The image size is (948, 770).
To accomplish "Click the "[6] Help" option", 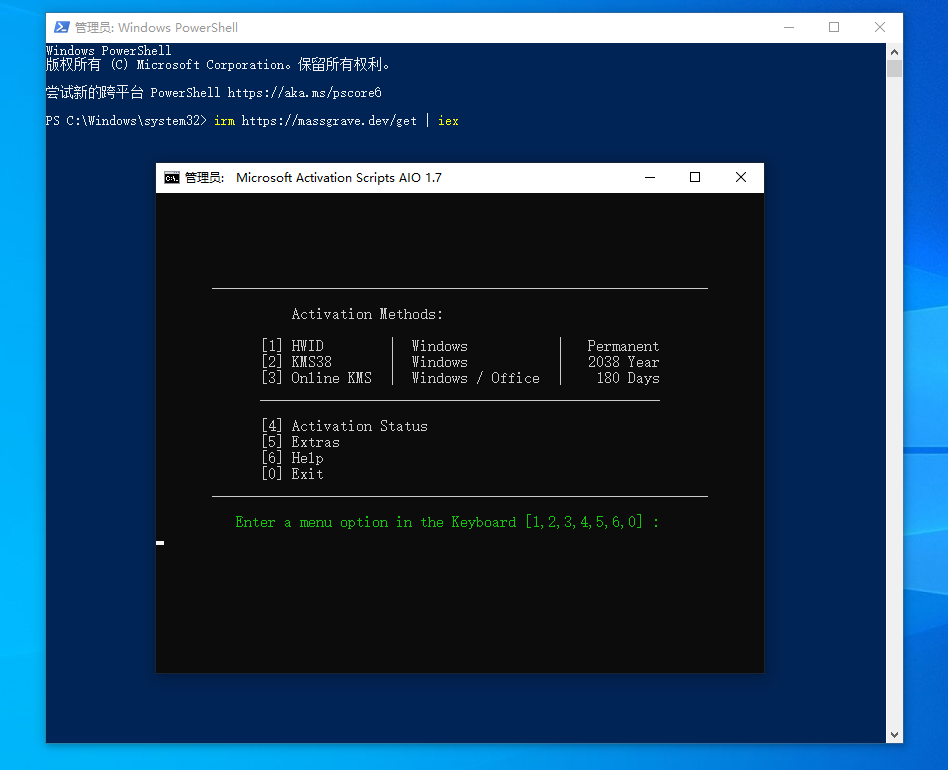I will coord(293,458).
